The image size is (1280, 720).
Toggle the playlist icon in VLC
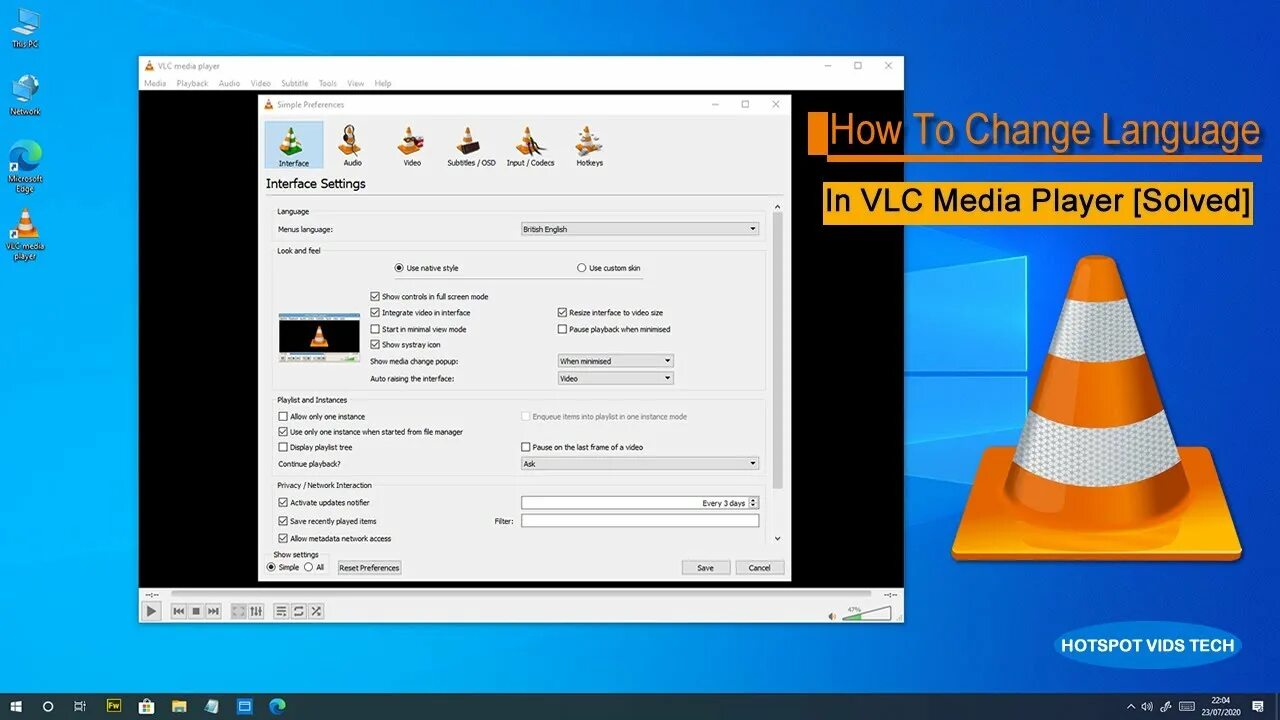click(282, 611)
